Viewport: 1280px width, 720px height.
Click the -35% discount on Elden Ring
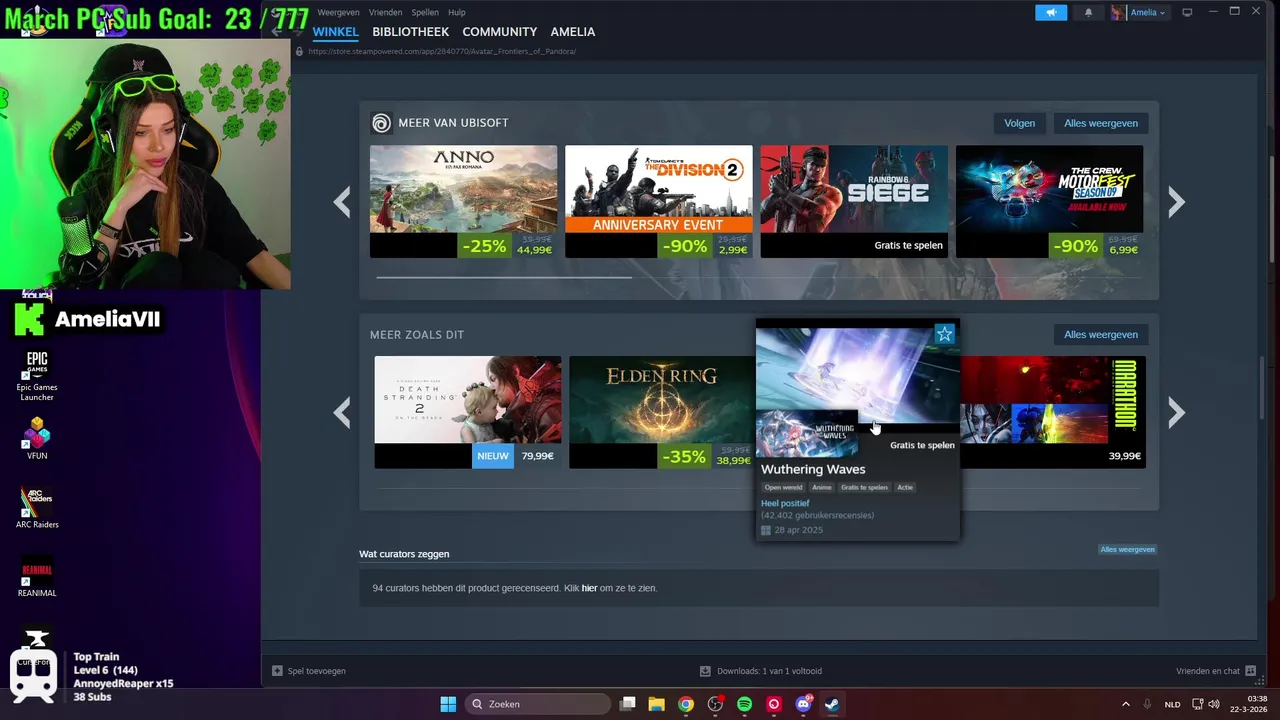684,456
